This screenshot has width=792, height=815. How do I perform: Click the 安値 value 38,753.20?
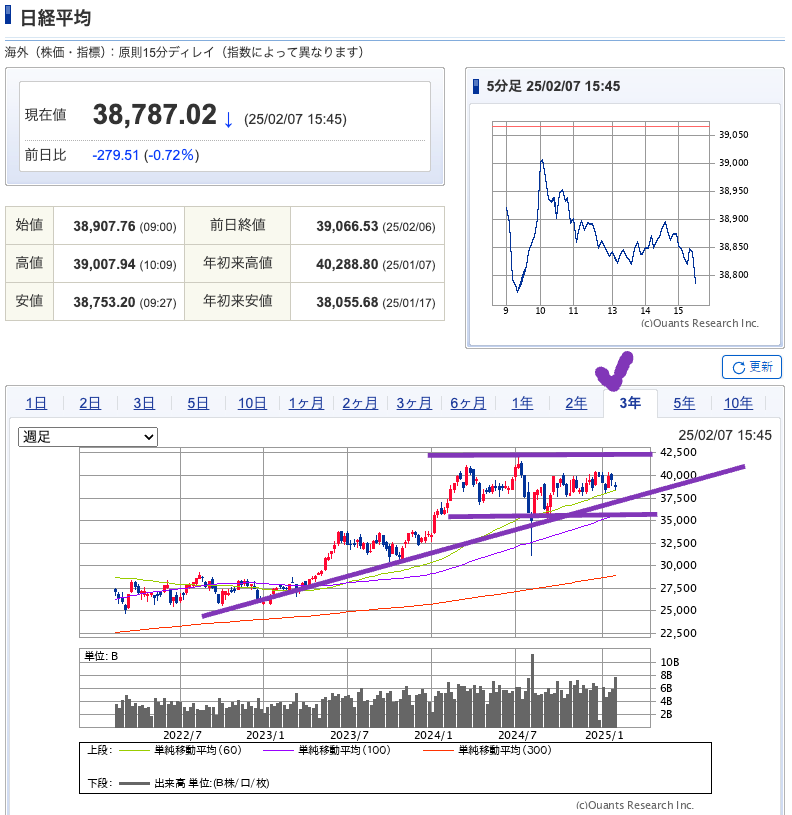tap(104, 302)
